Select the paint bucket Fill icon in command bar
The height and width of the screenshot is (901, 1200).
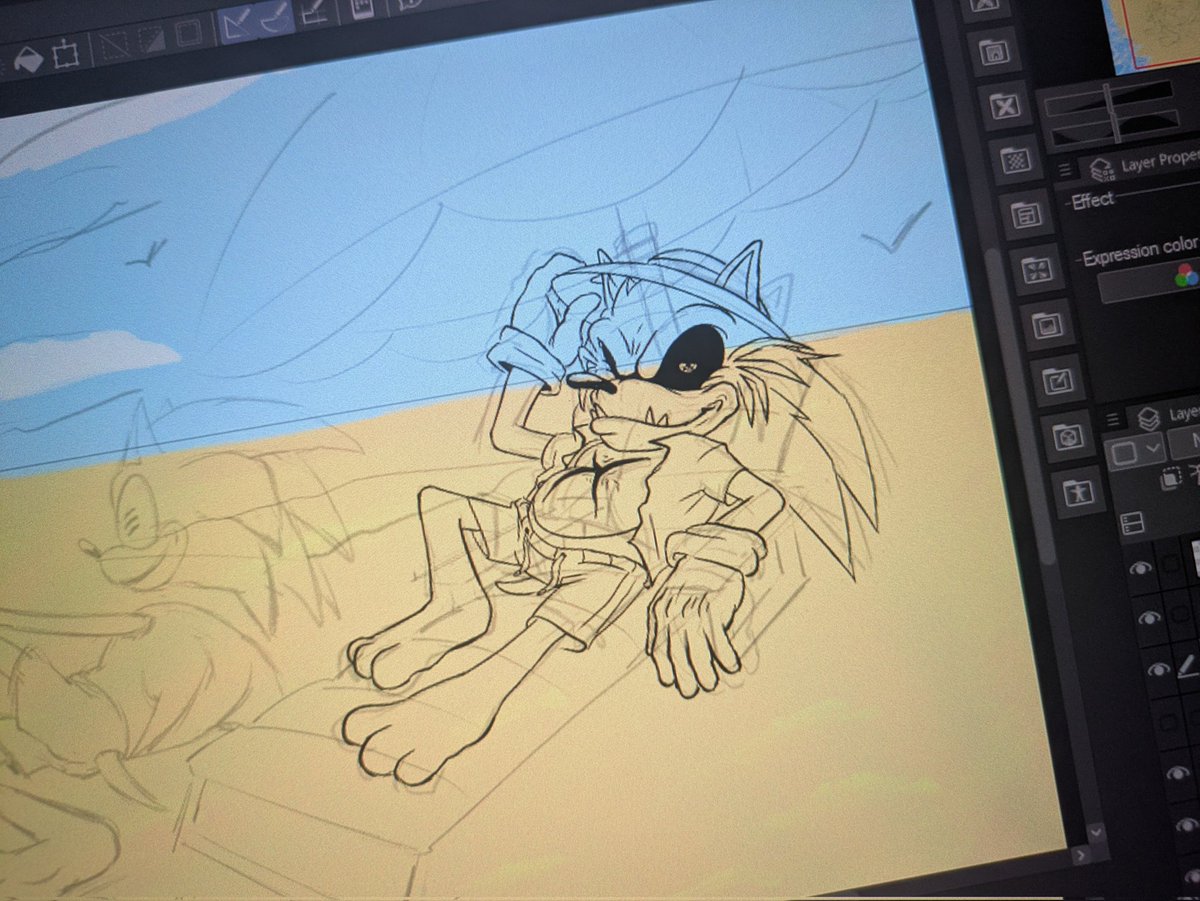pos(28,60)
